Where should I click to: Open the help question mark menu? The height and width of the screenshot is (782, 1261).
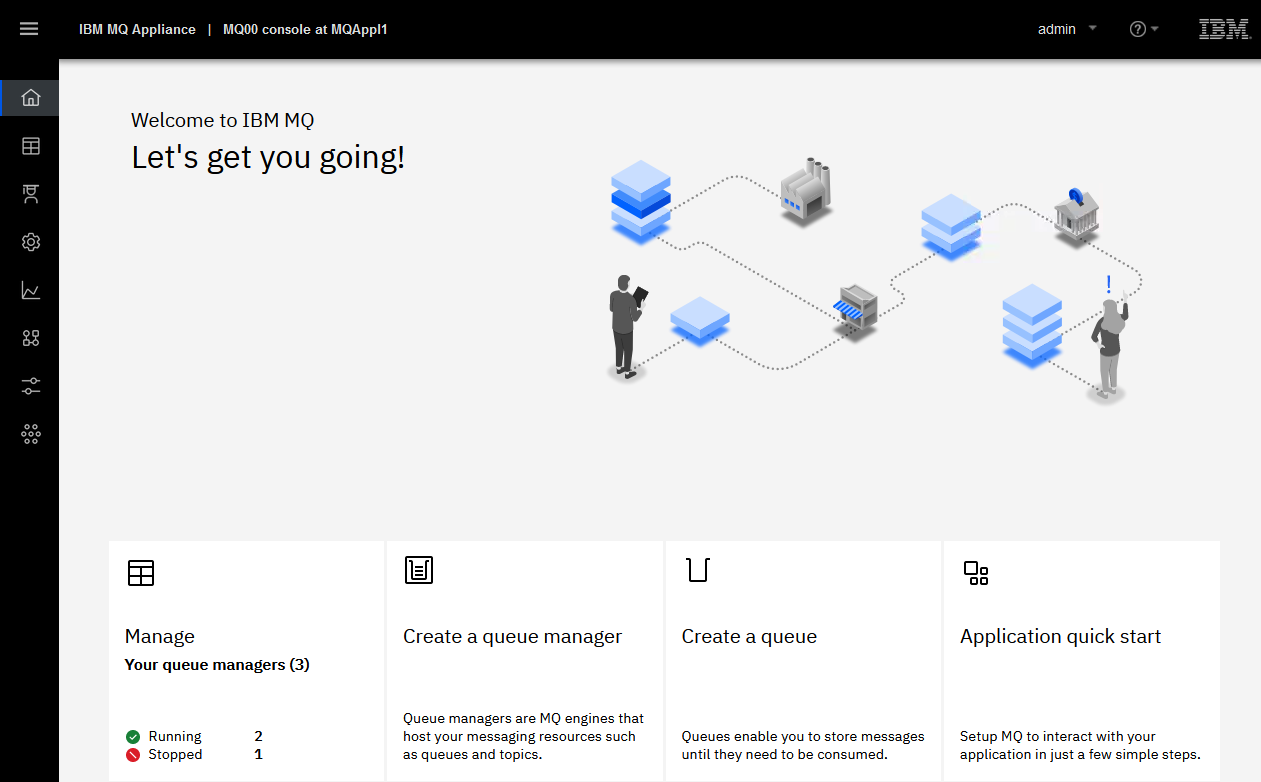point(1144,29)
